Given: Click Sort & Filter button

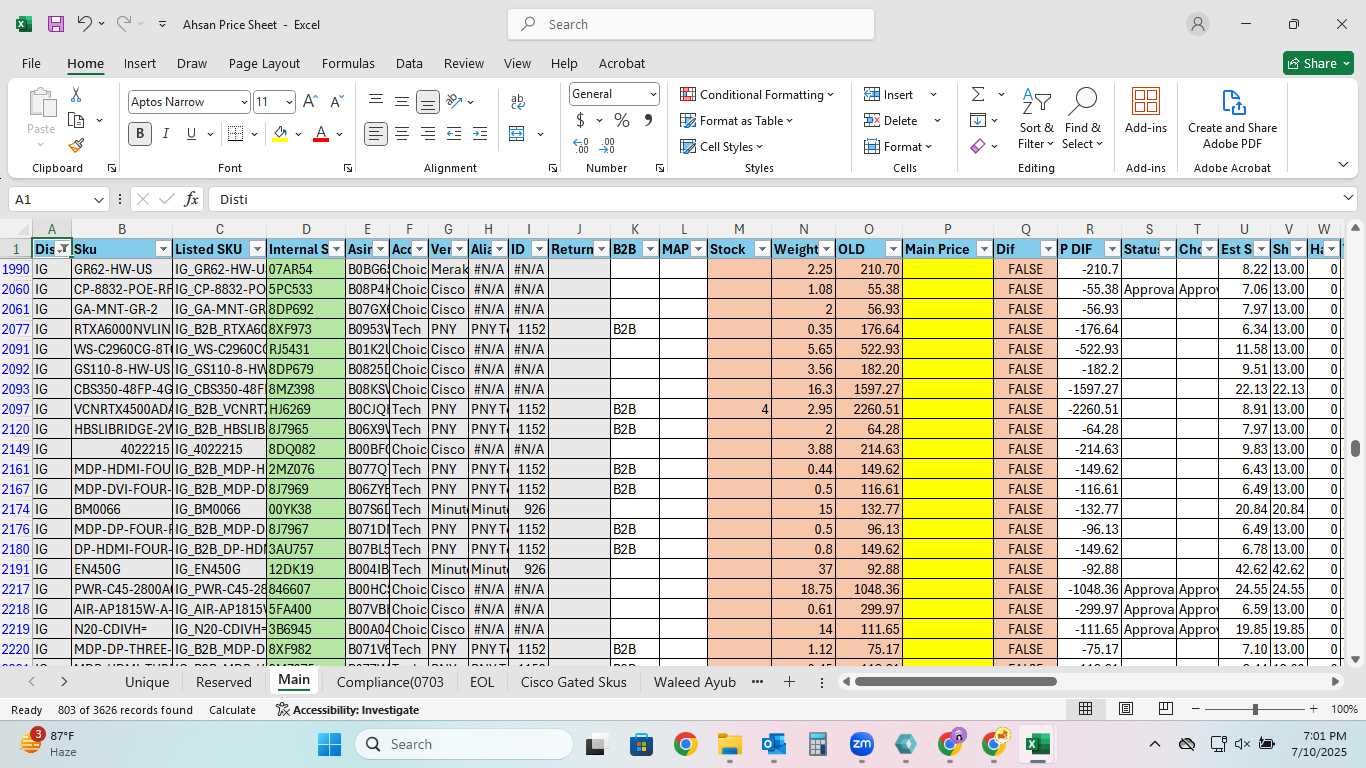Looking at the screenshot, I should coord(1036,118).
